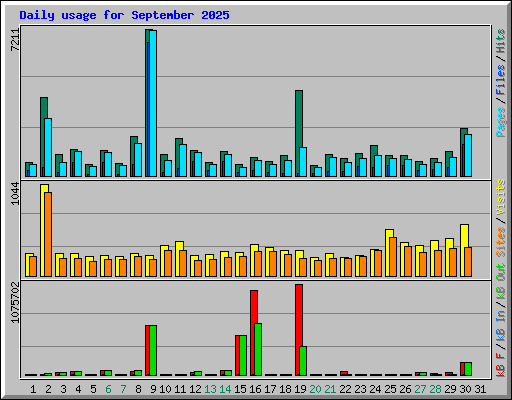Click the day 30 label on the axis
The height and width of the screenshot is (400, 512).
pyautogui.click(x=465, y=389)
